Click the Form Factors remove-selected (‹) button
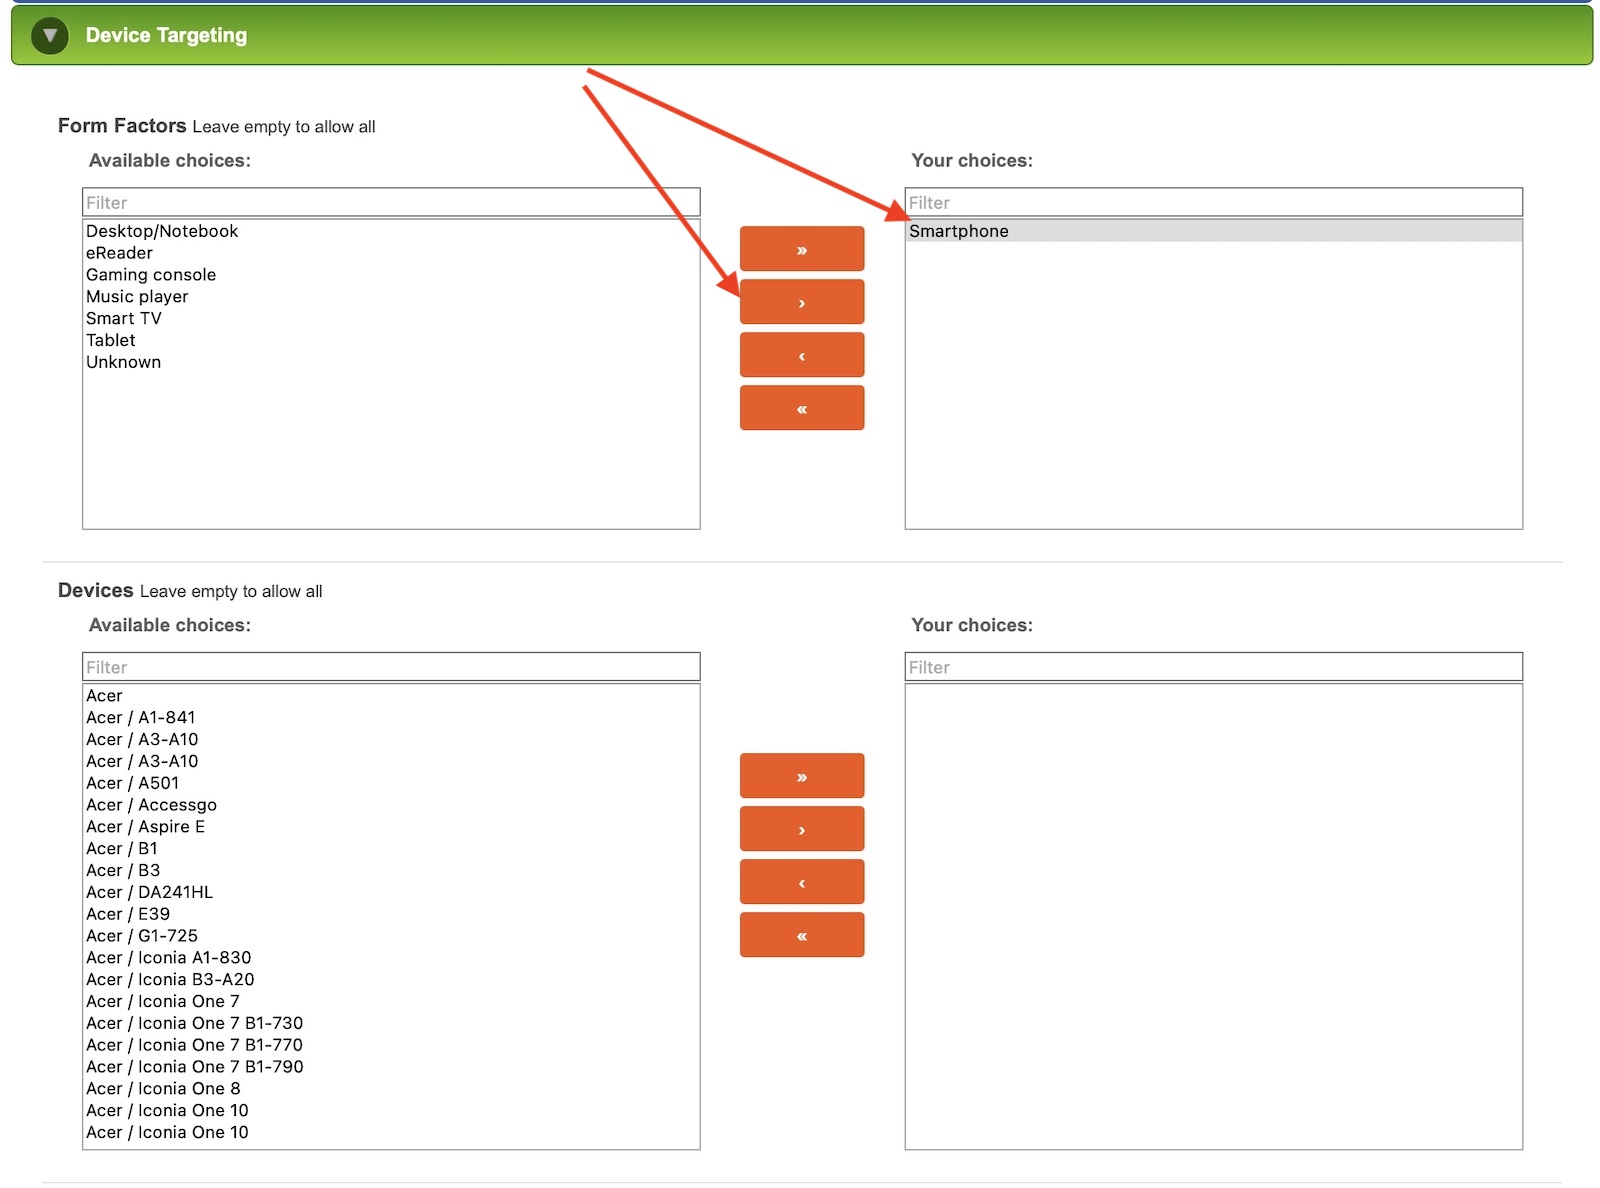This screenshot has width=1600, height=1188. point(801,355)
